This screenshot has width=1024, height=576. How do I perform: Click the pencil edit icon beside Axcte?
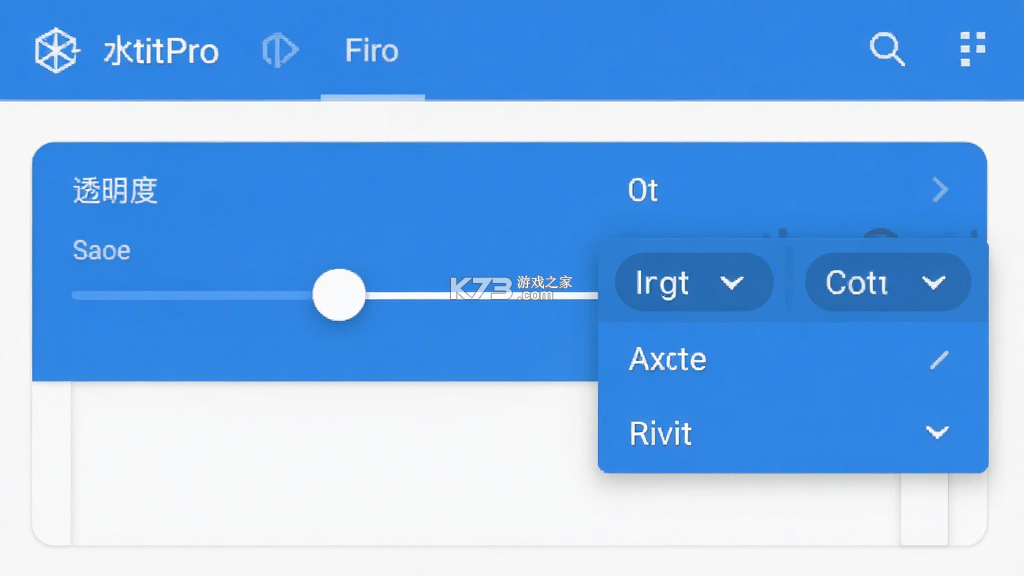point(939,359)
